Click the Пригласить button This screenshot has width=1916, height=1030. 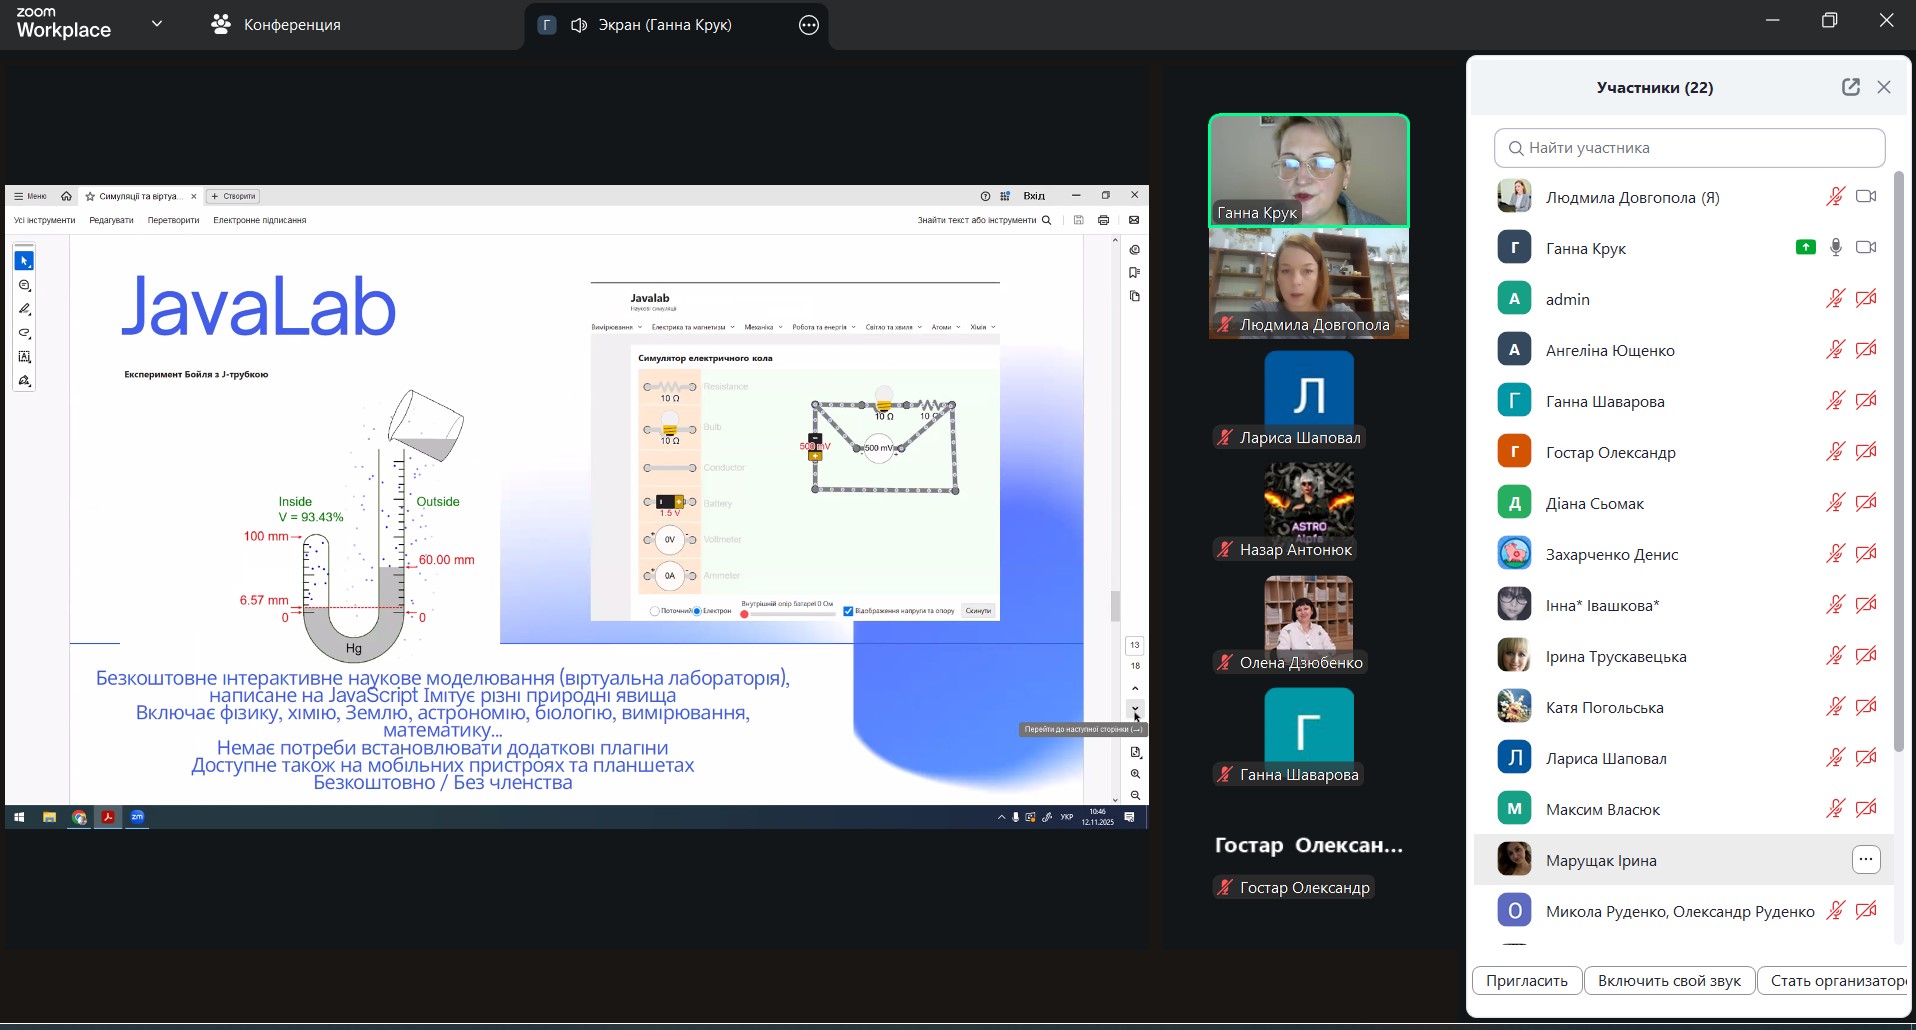pos(1526,981)
